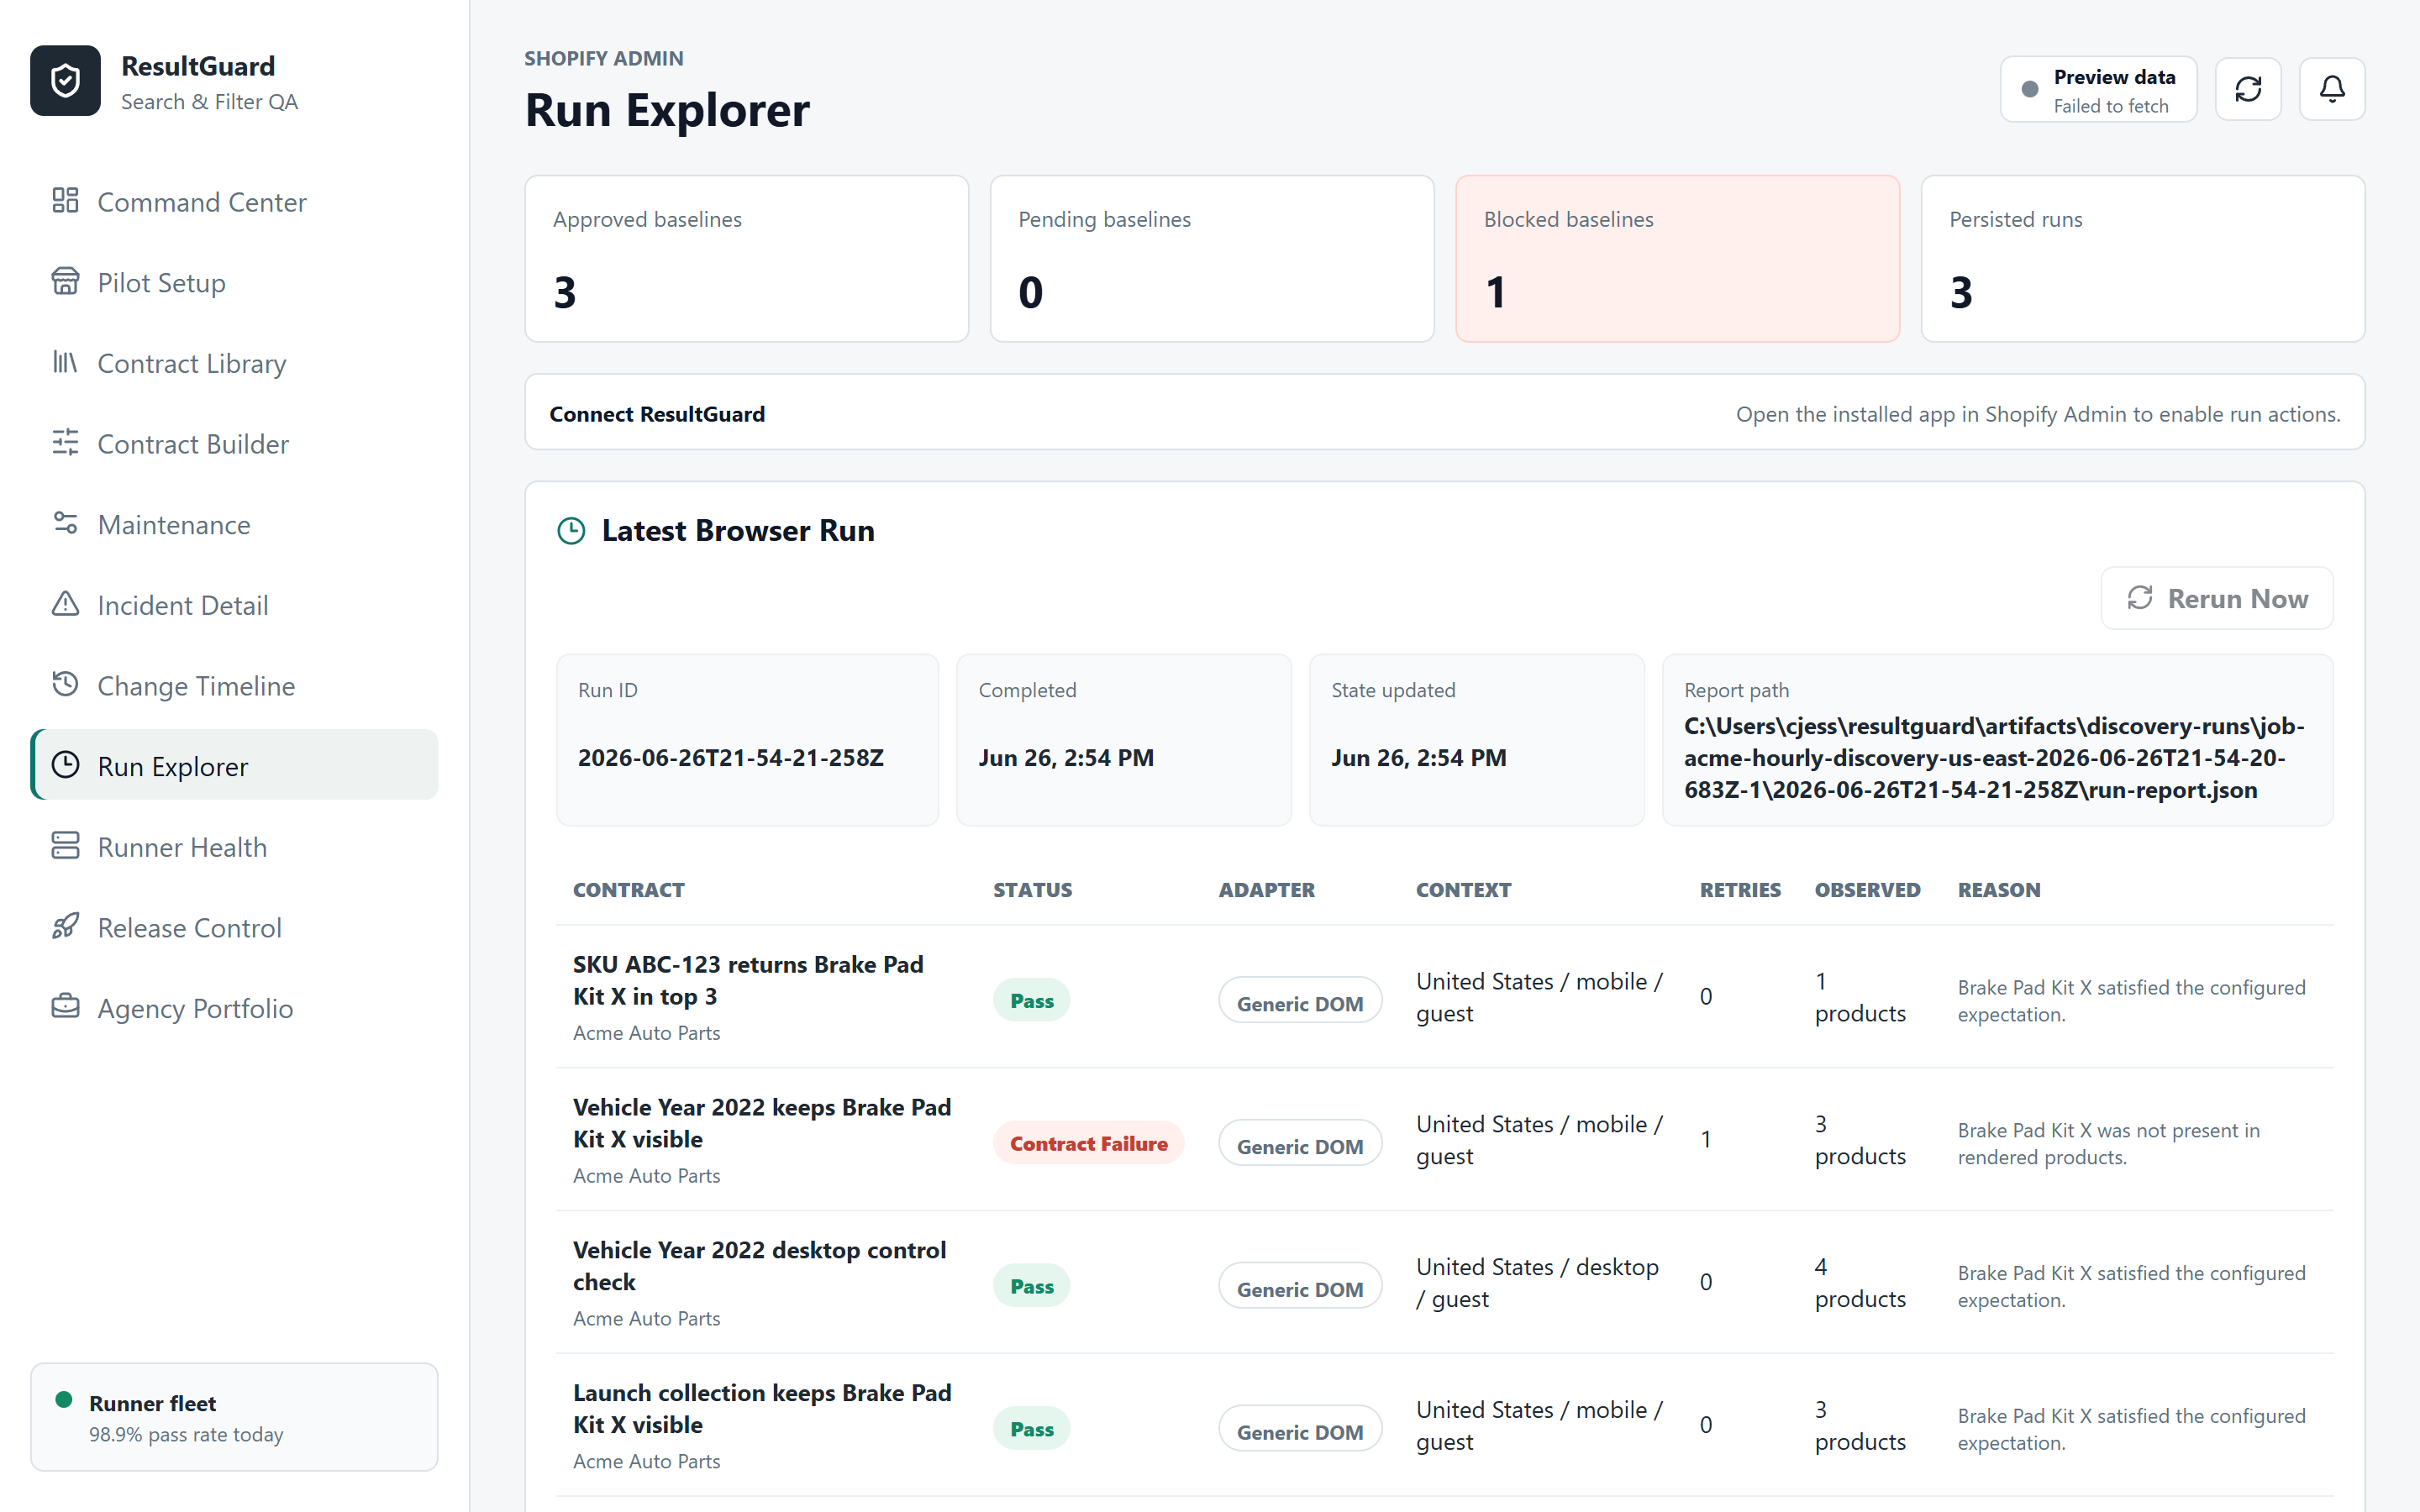
Task: Click the Run ID value 2026-06-26T21-54-21-258Z
Action: click(731, 757)
